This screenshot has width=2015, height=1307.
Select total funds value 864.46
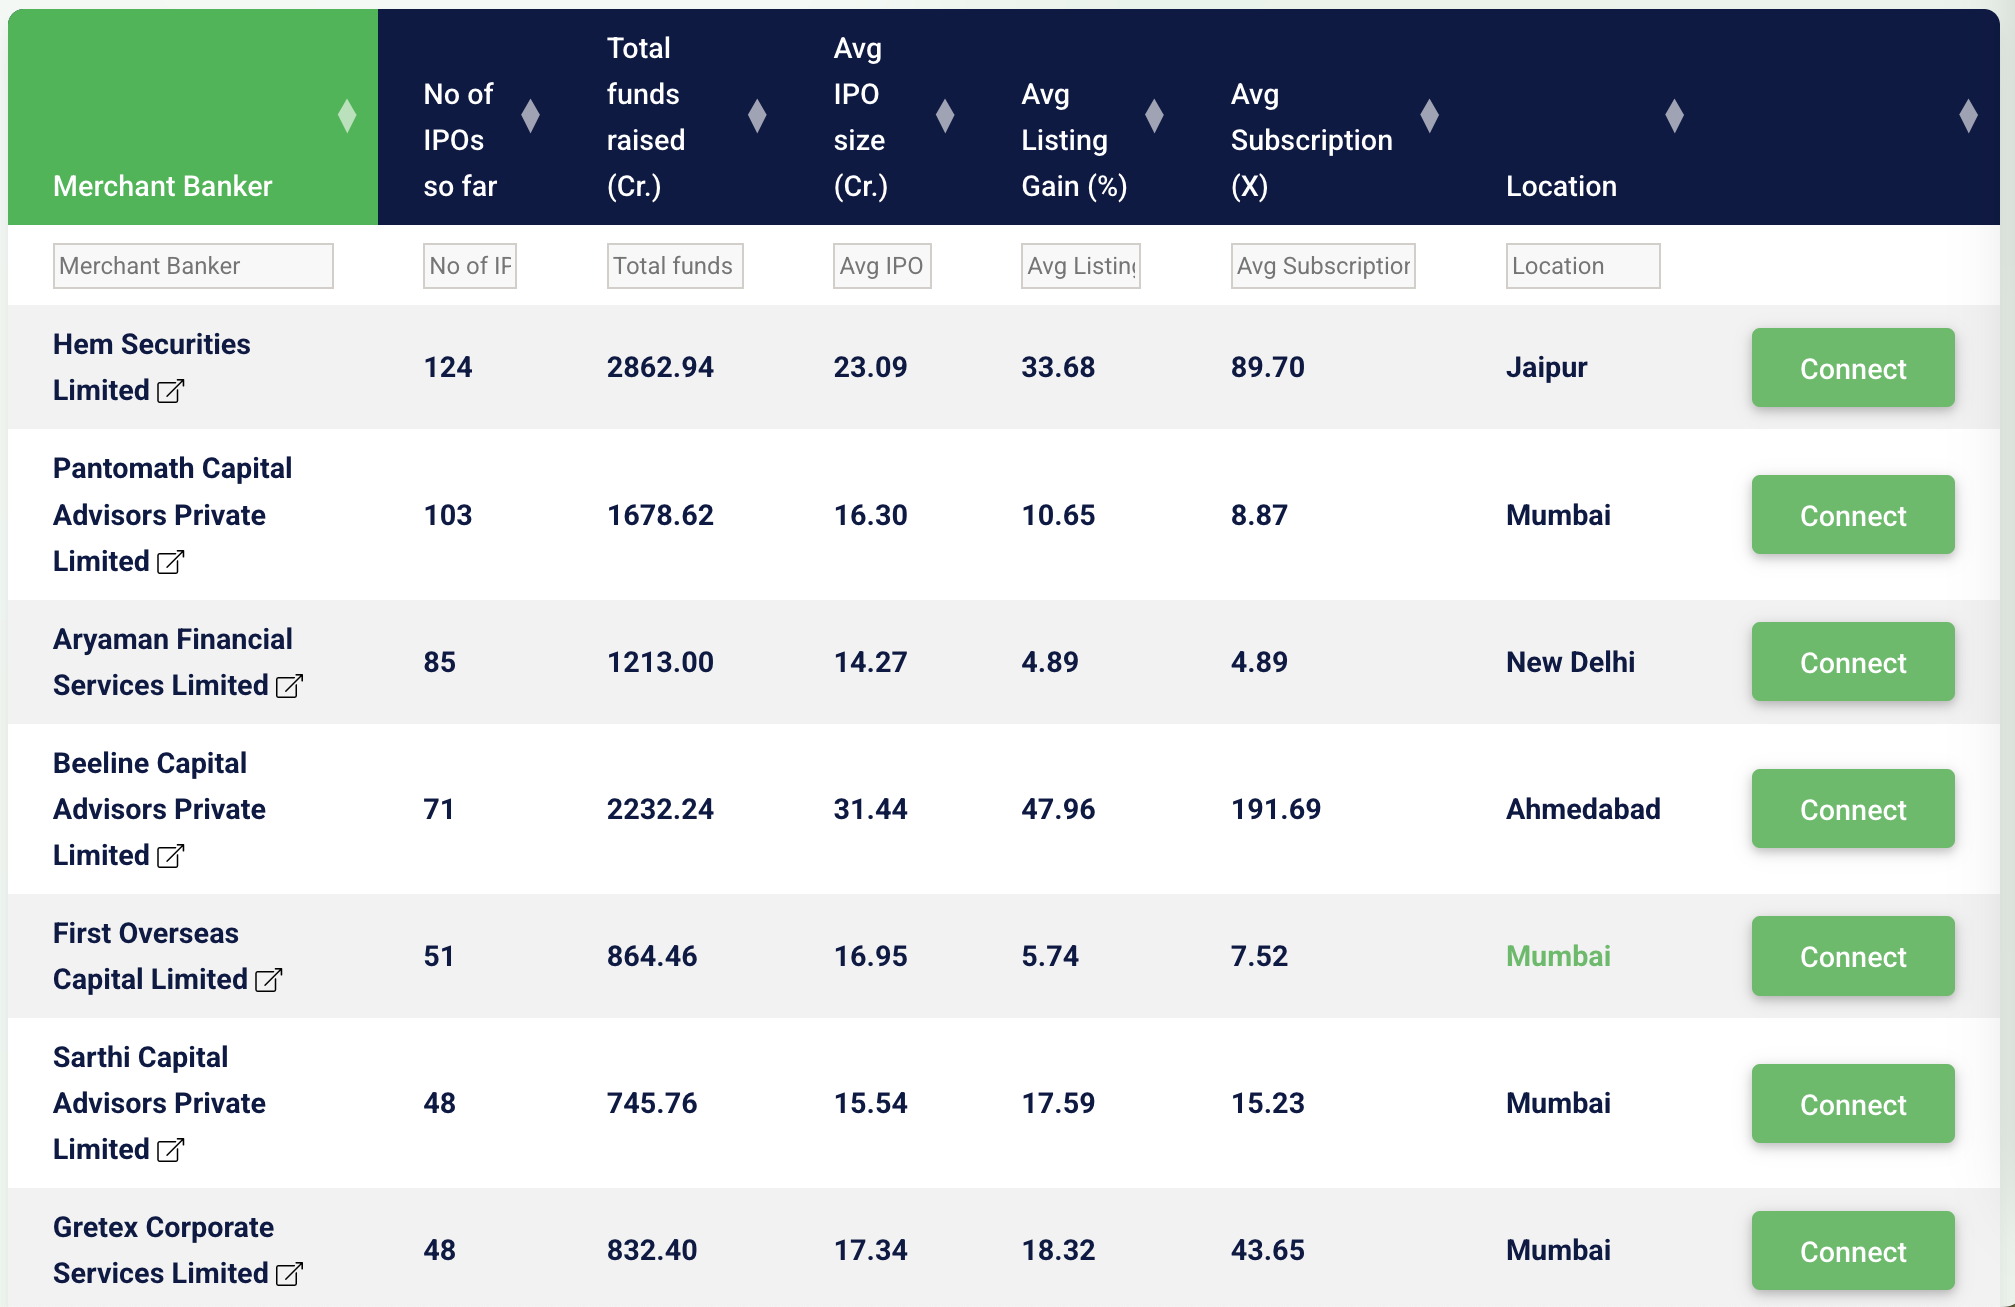pos(652,956)
